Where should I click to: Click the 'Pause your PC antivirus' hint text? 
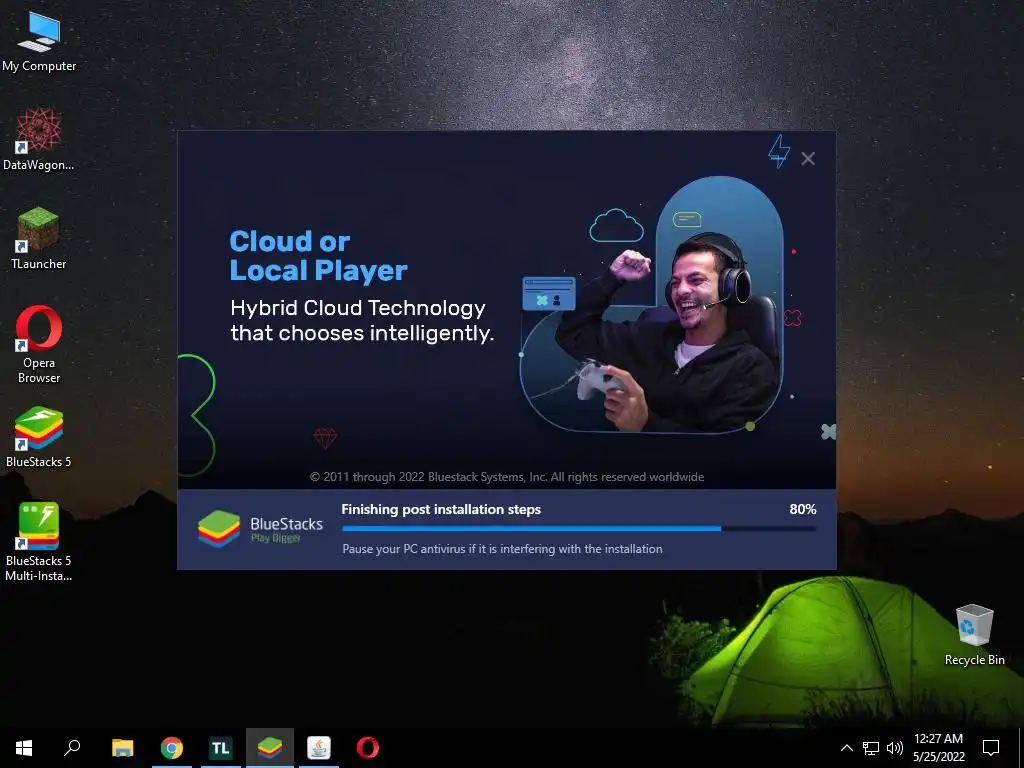coord(502,549)
